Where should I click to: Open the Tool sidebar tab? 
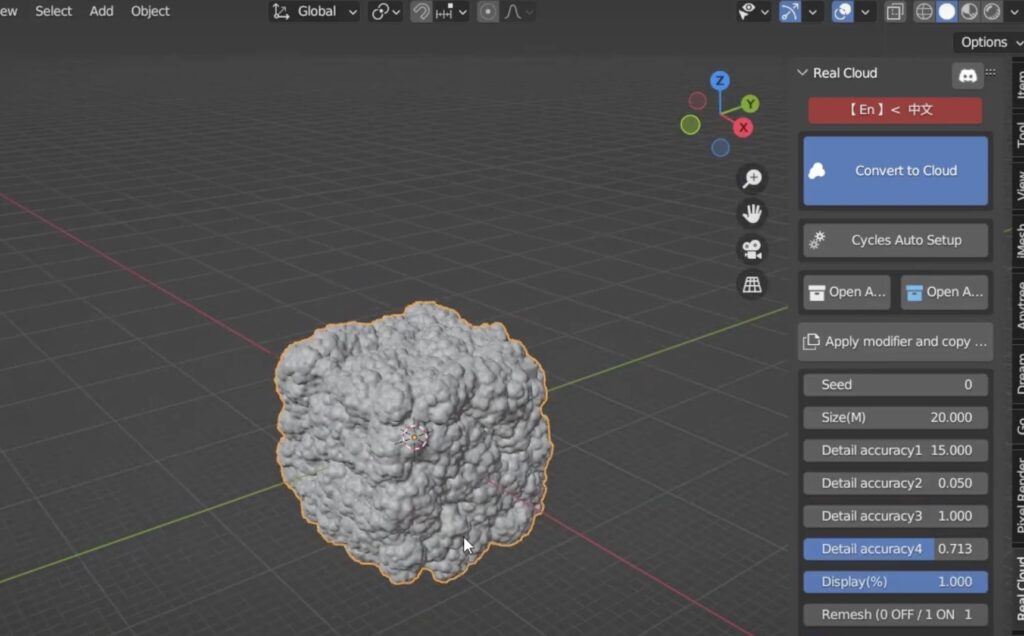point(1019,133)
